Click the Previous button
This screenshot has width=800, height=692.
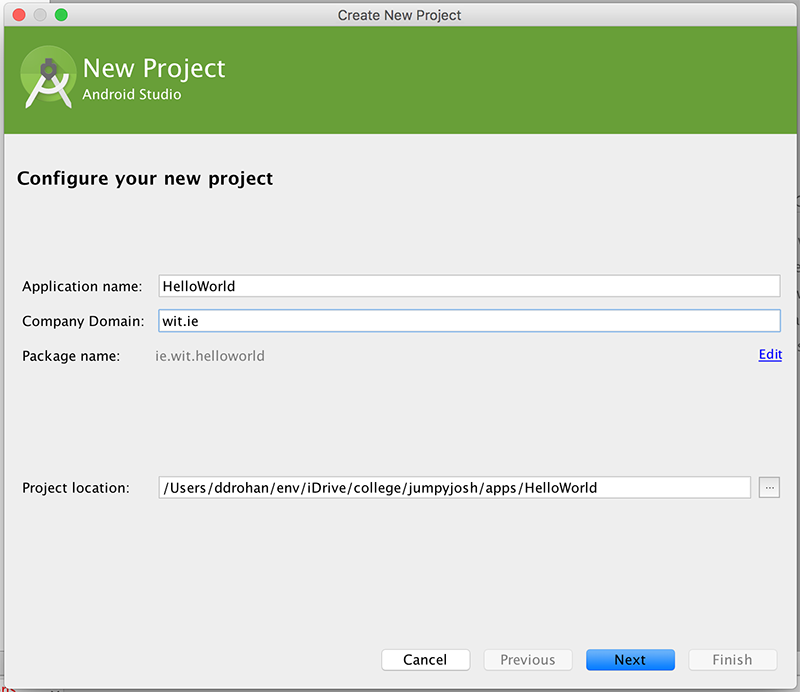pyautogui.click(x=528, y=660)
